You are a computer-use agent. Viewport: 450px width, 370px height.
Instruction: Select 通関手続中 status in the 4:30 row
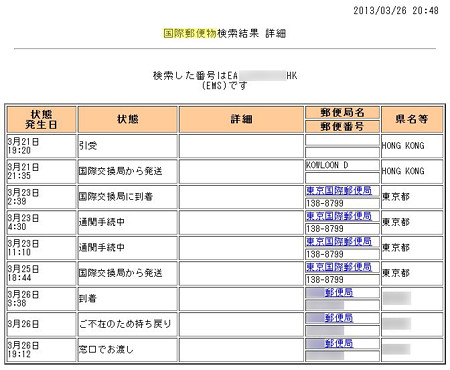(x=128, y=222)
